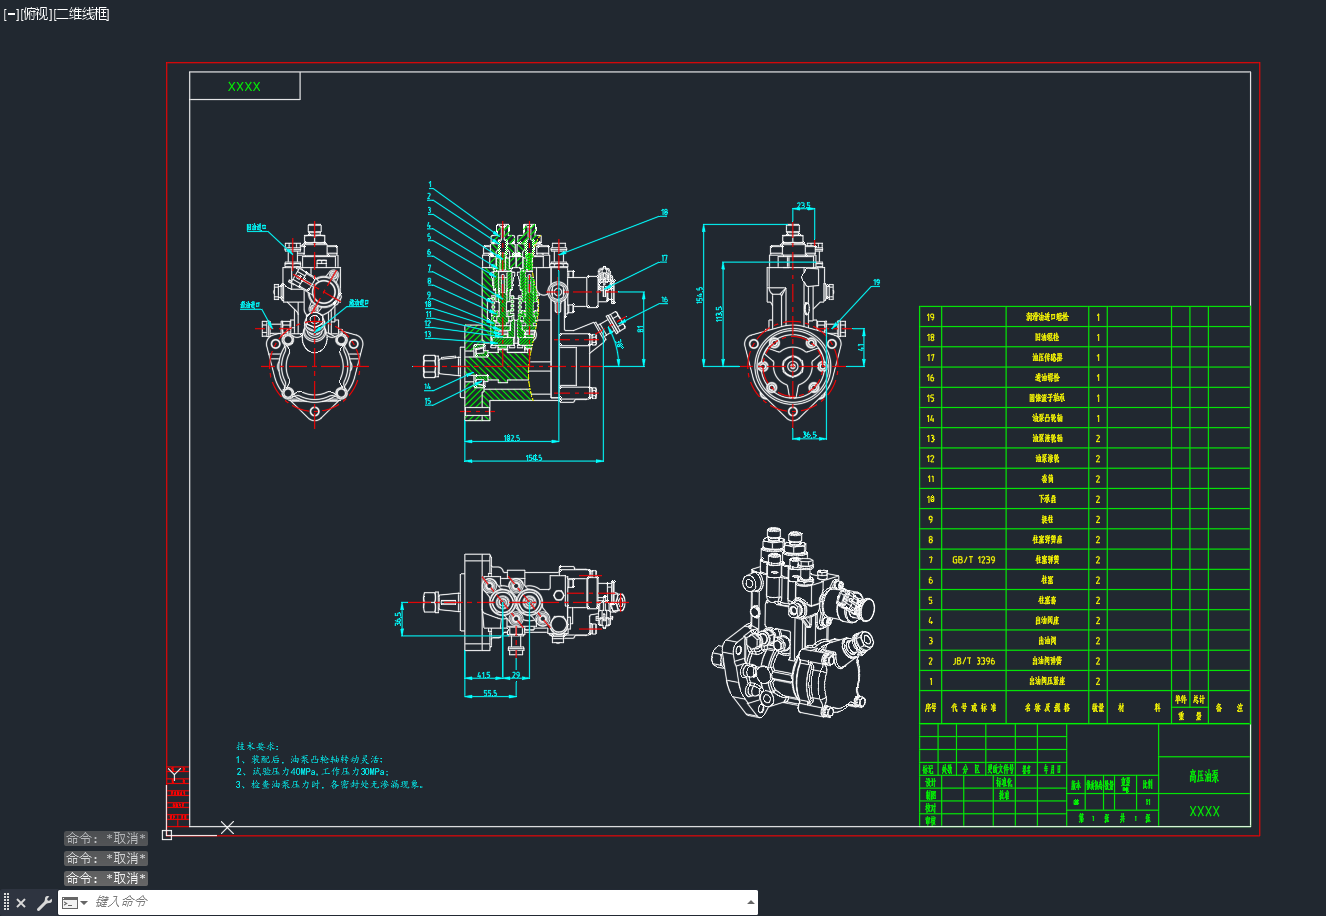
Task: Select the 高压油泵 title block text
Action: [1204, 775]
